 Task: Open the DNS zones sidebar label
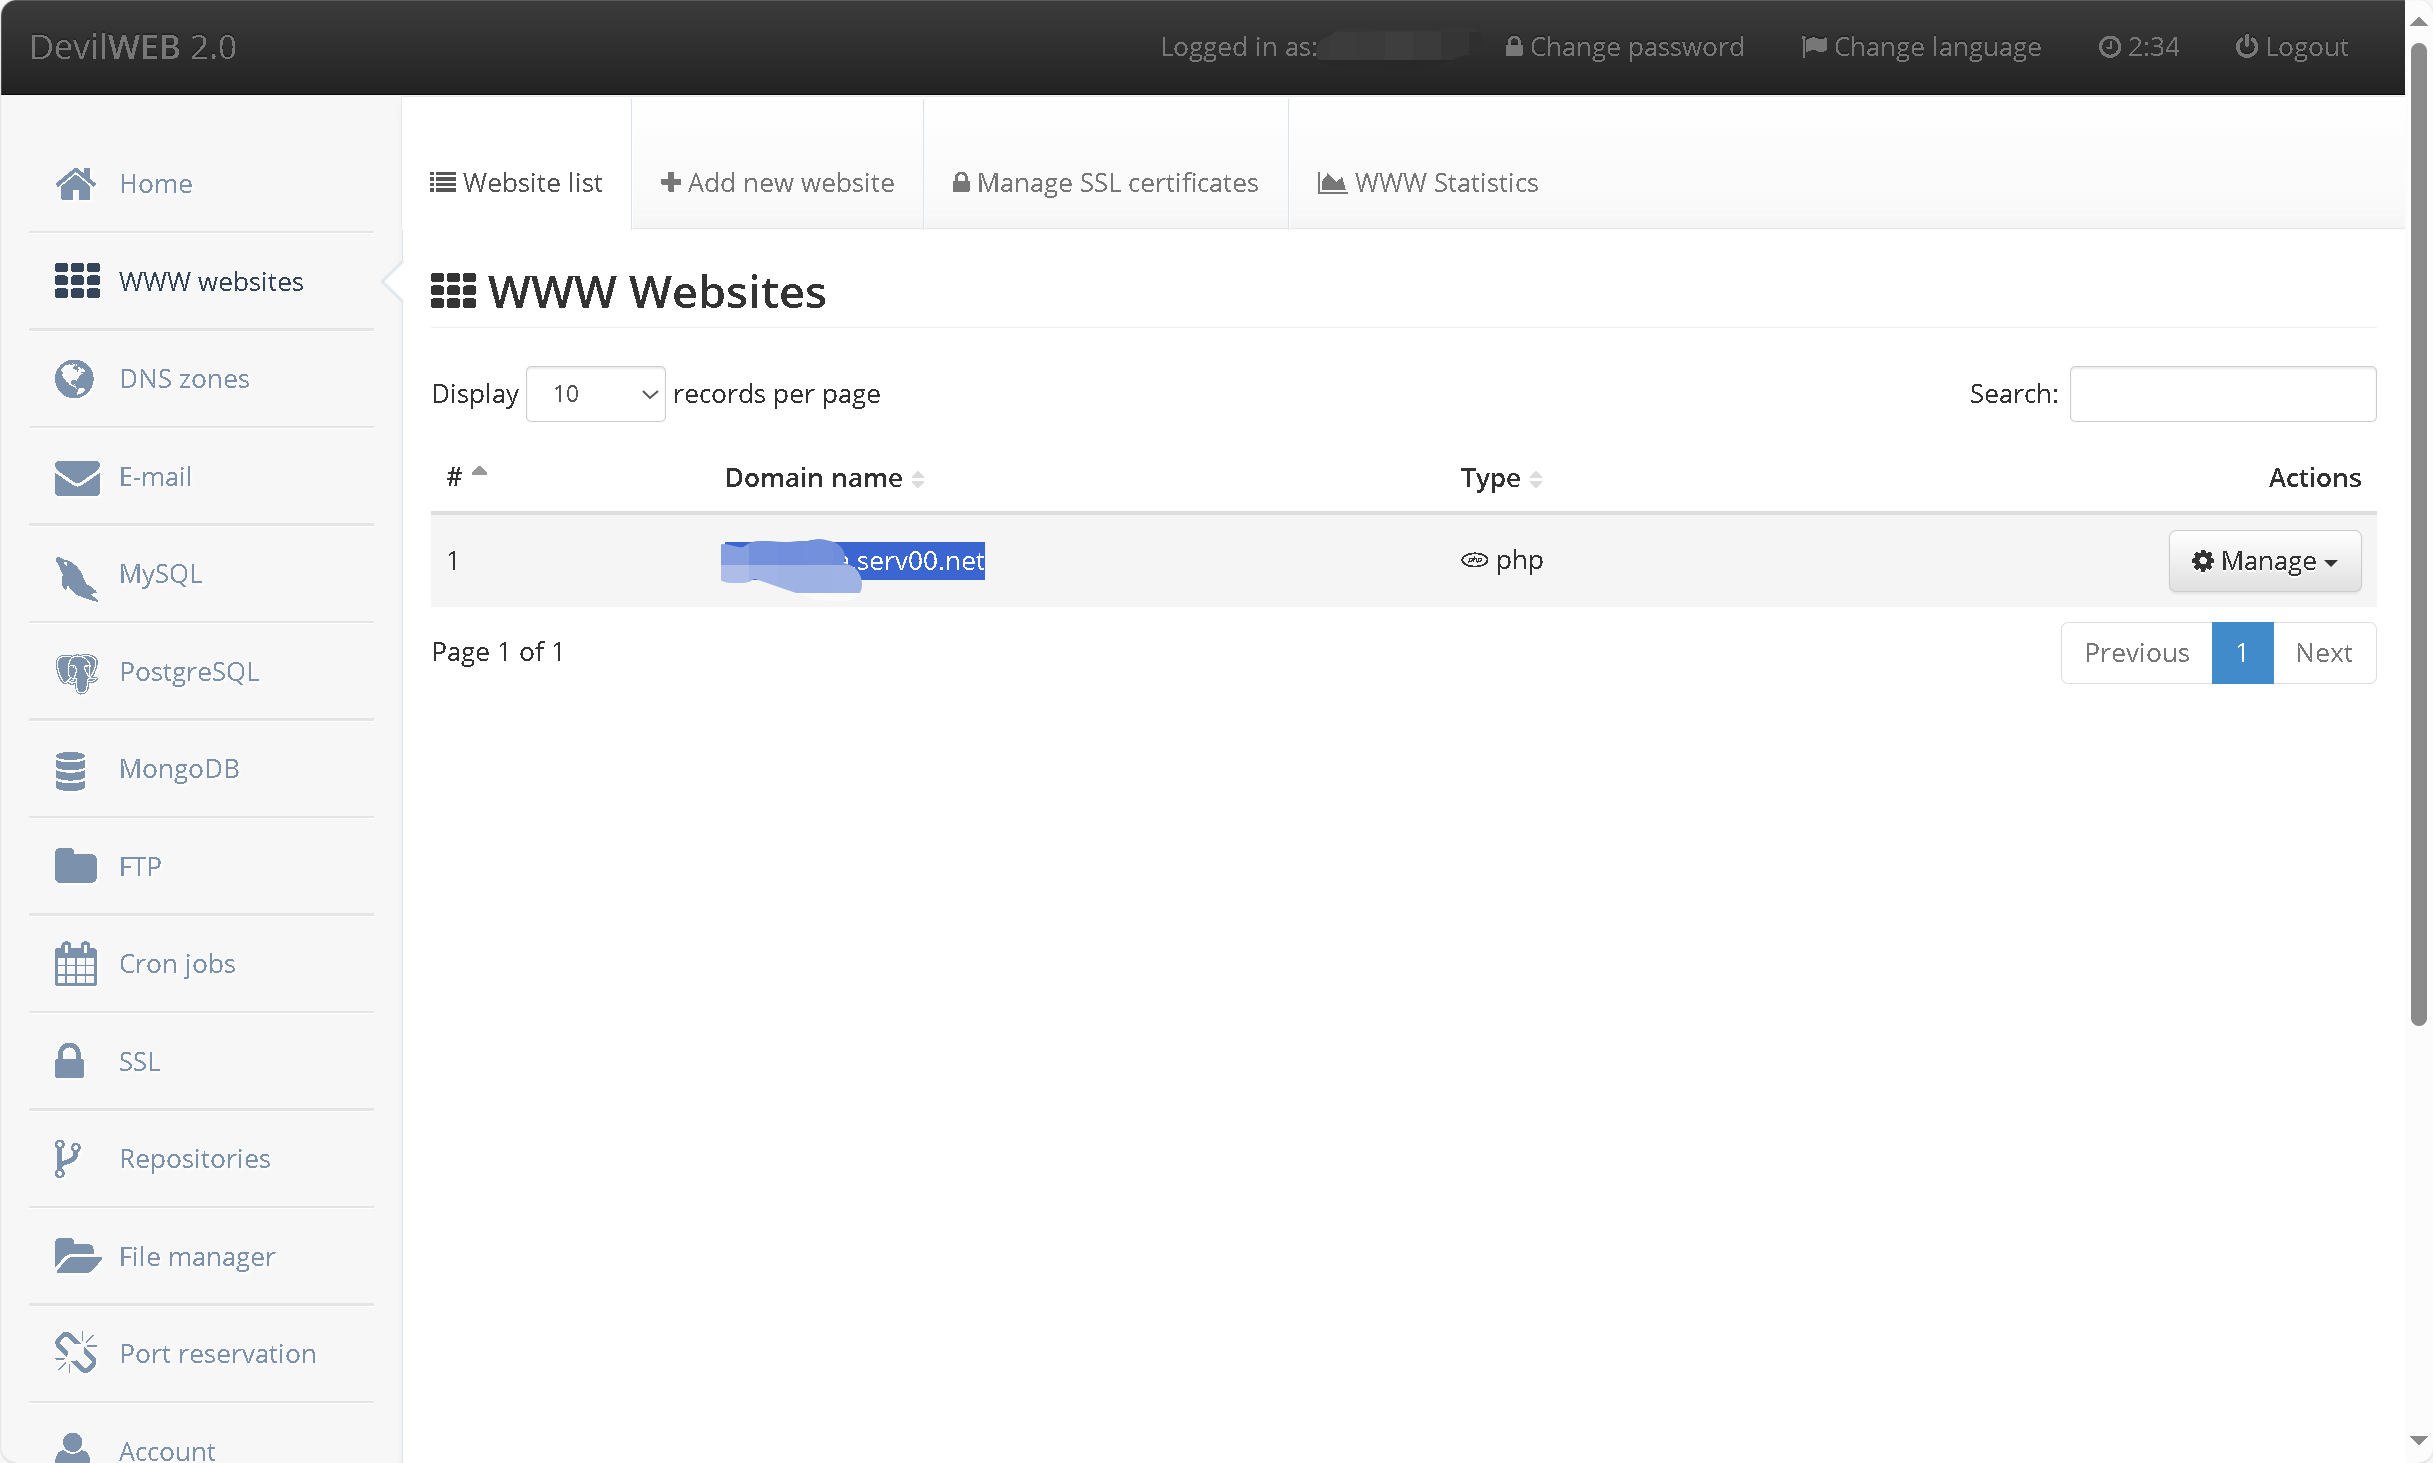pyautogui.click(x=184, y=379)
